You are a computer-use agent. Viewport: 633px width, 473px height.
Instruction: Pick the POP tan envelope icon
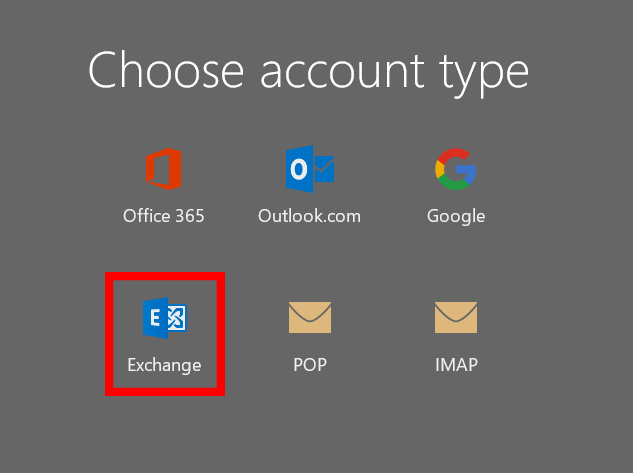click(309, 318)
